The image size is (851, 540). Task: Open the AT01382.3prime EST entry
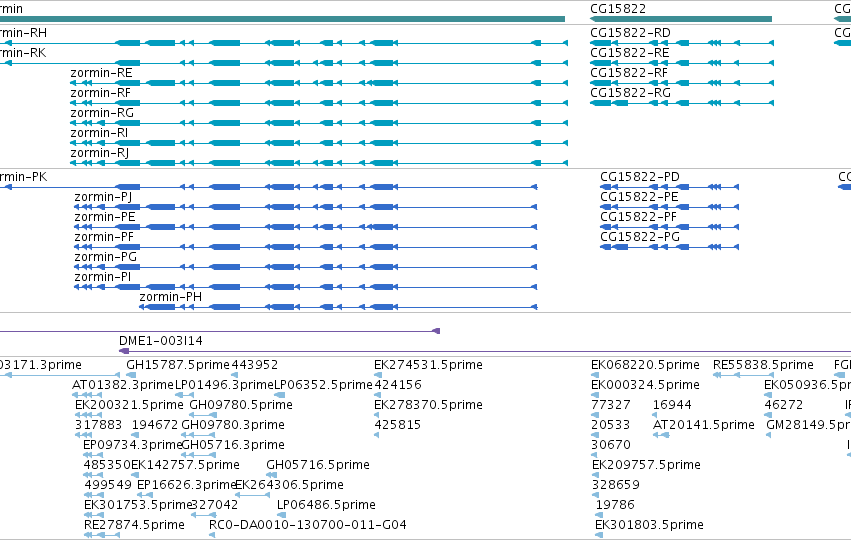[x=123, y=385]
